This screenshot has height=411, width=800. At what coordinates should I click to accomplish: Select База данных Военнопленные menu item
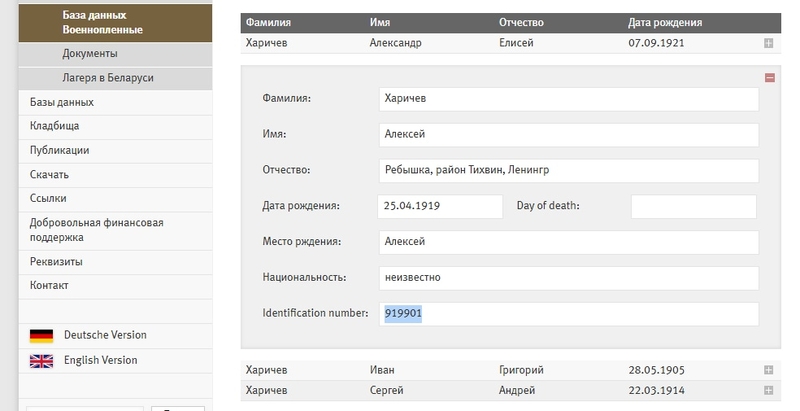(x=102, y=21)
